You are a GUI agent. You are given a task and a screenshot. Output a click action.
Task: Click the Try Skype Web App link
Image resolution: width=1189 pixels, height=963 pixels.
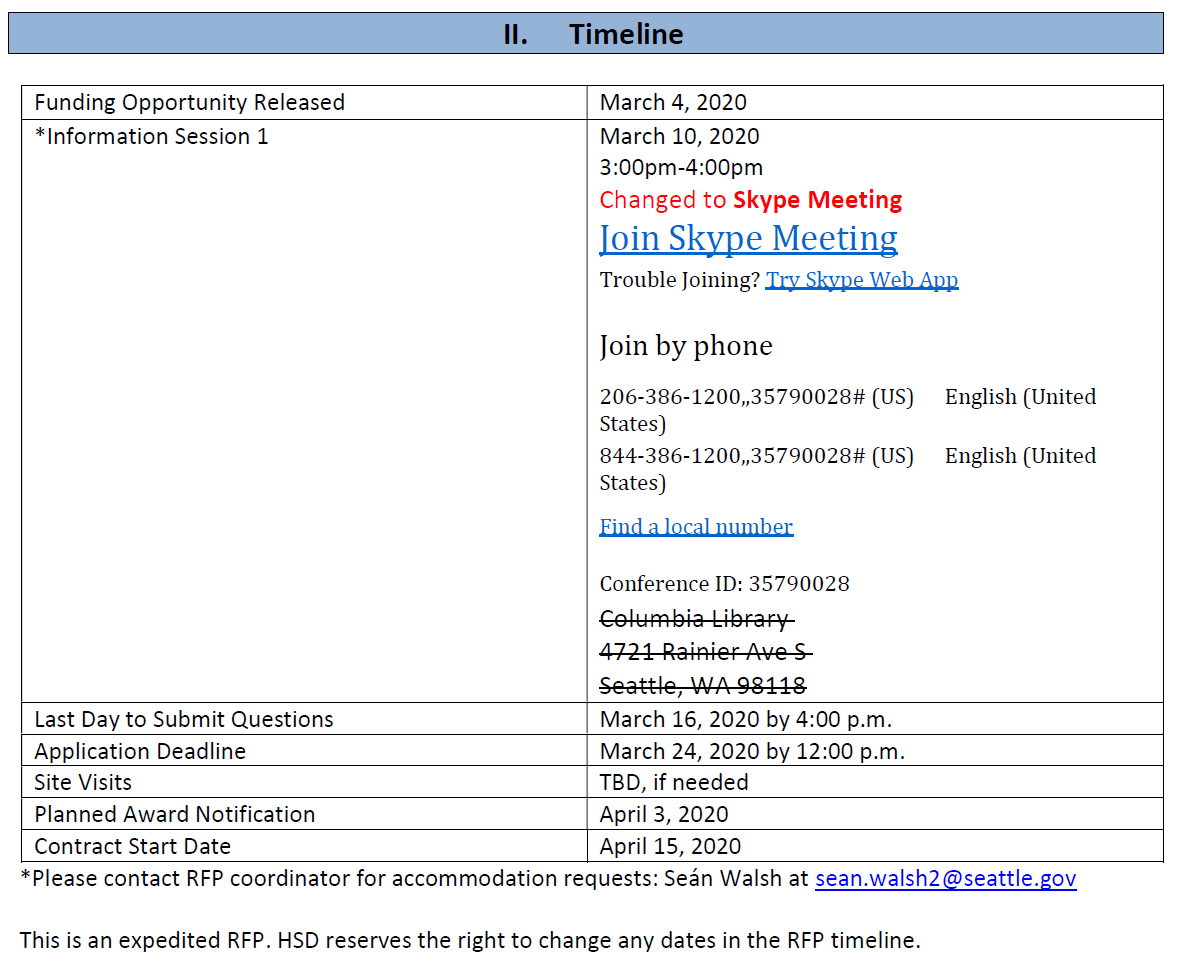point(862,280)
